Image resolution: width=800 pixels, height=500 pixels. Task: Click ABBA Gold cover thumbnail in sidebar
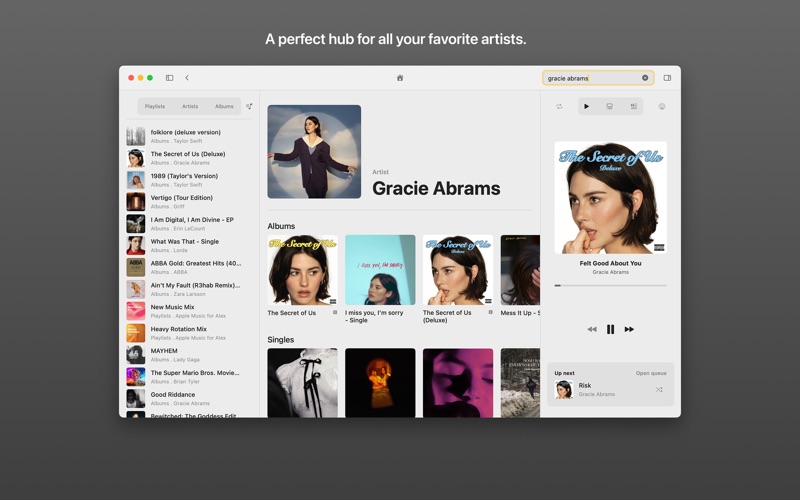(x=136, y=267)
